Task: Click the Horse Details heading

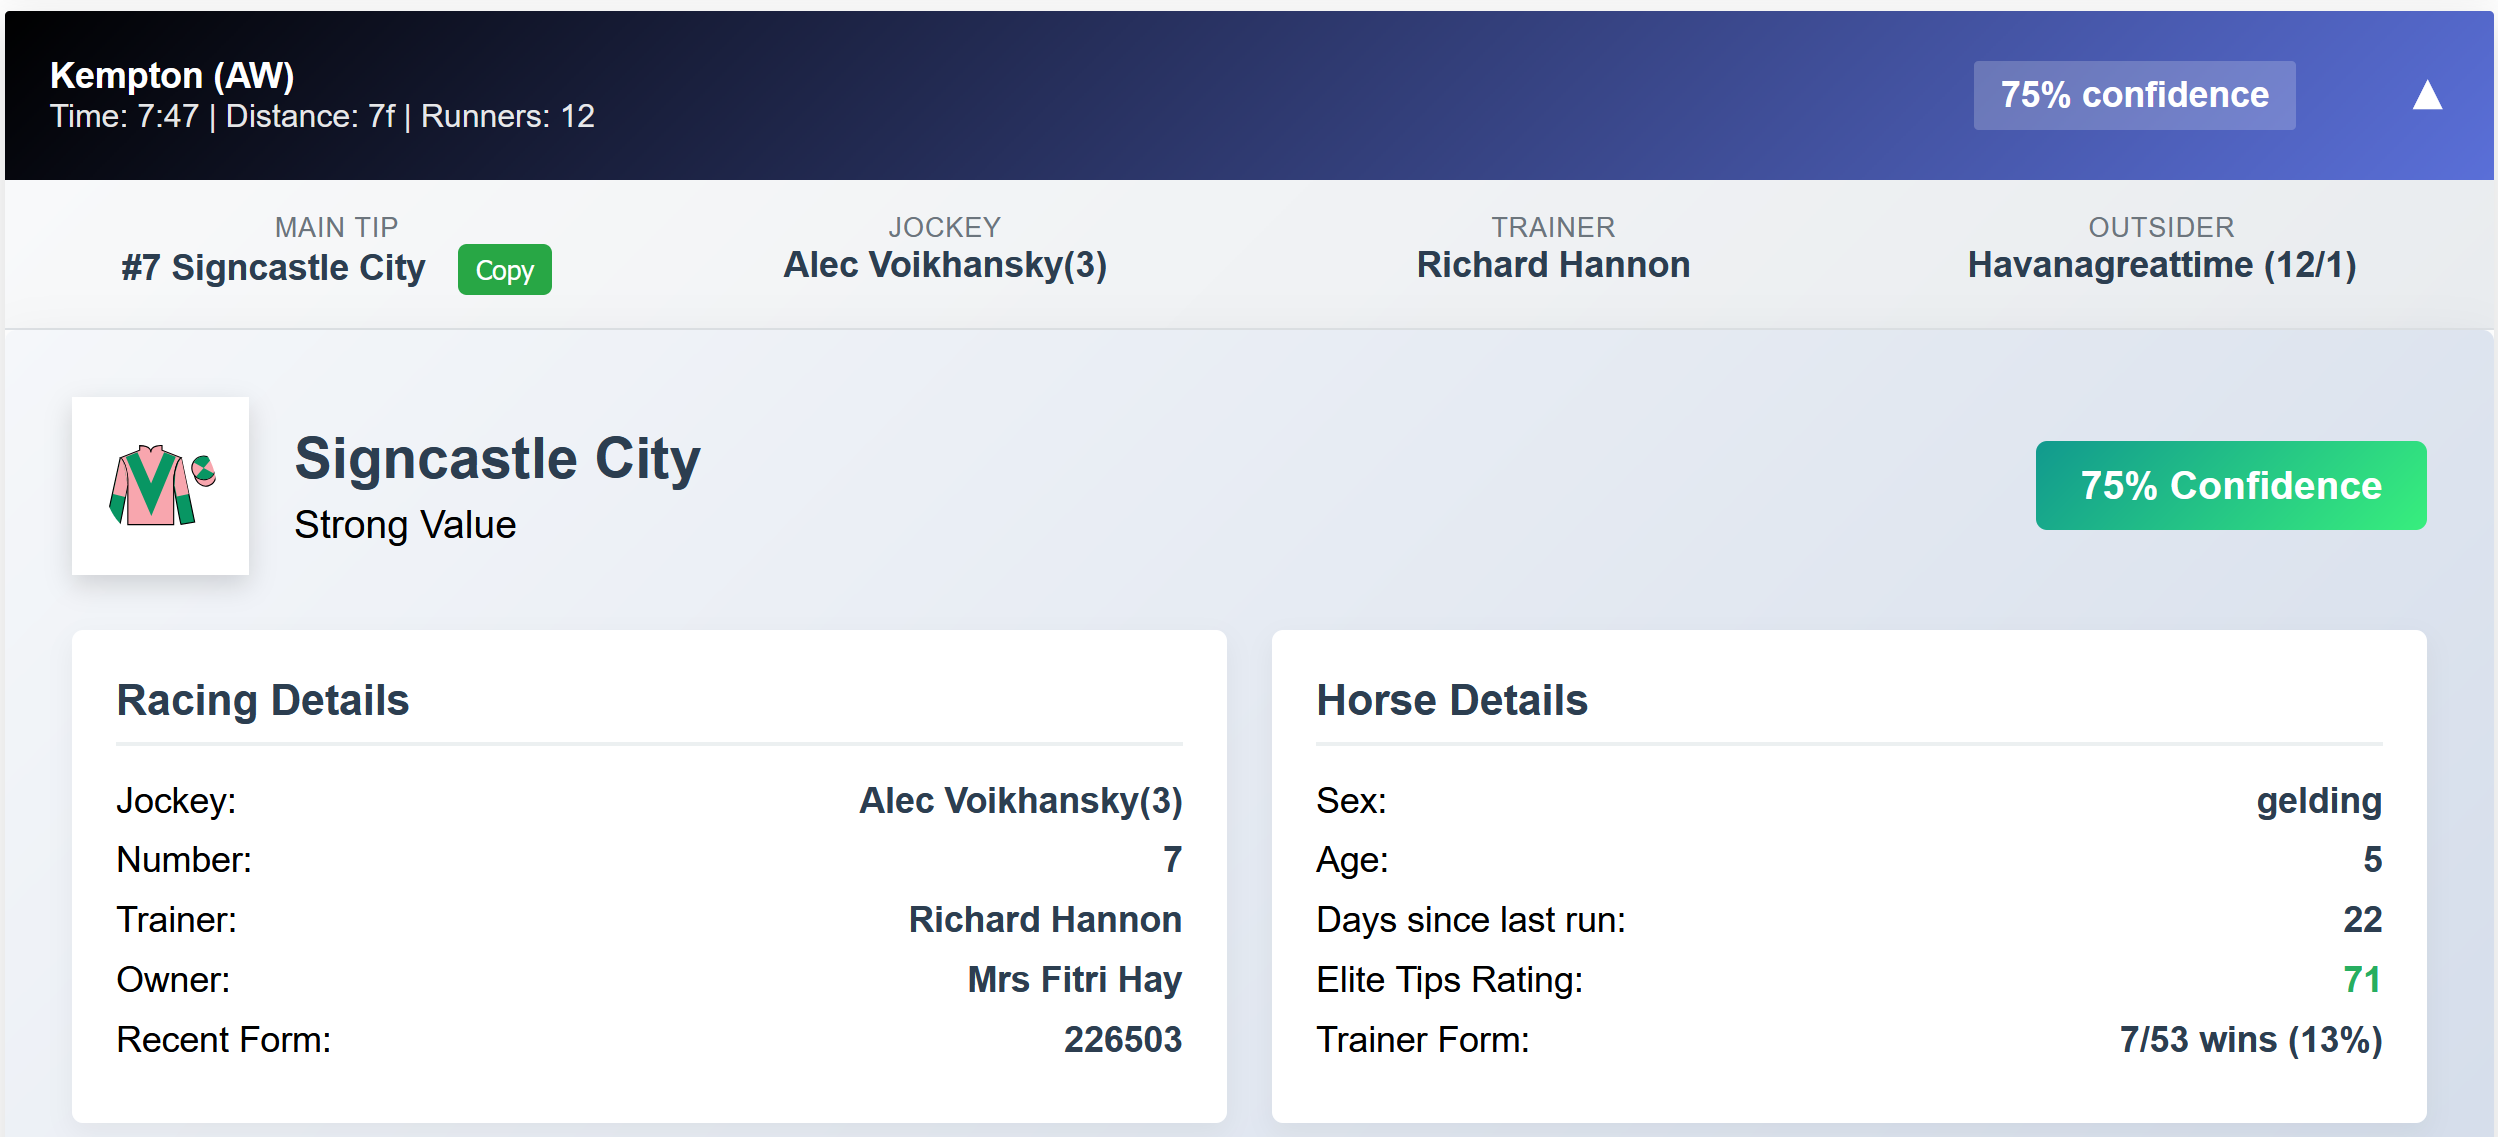Action: pos(1452,700)
